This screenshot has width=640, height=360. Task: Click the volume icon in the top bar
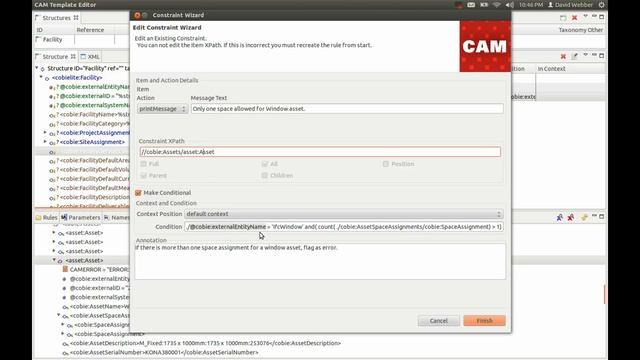[x=510, y=5]
